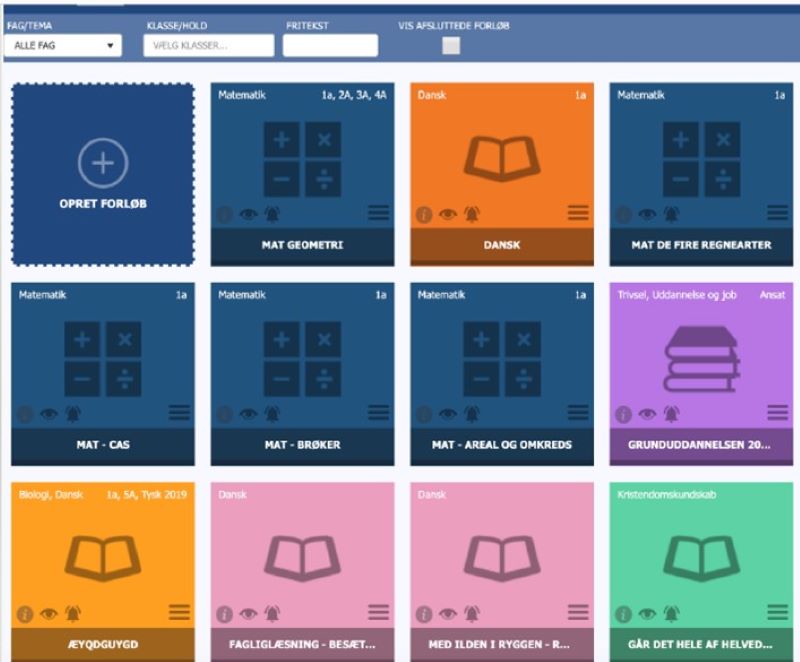This screenshot has width=800, height=662.
Task: Enable Vis afsluttede forløb checkbox
Action: point(451,46)
